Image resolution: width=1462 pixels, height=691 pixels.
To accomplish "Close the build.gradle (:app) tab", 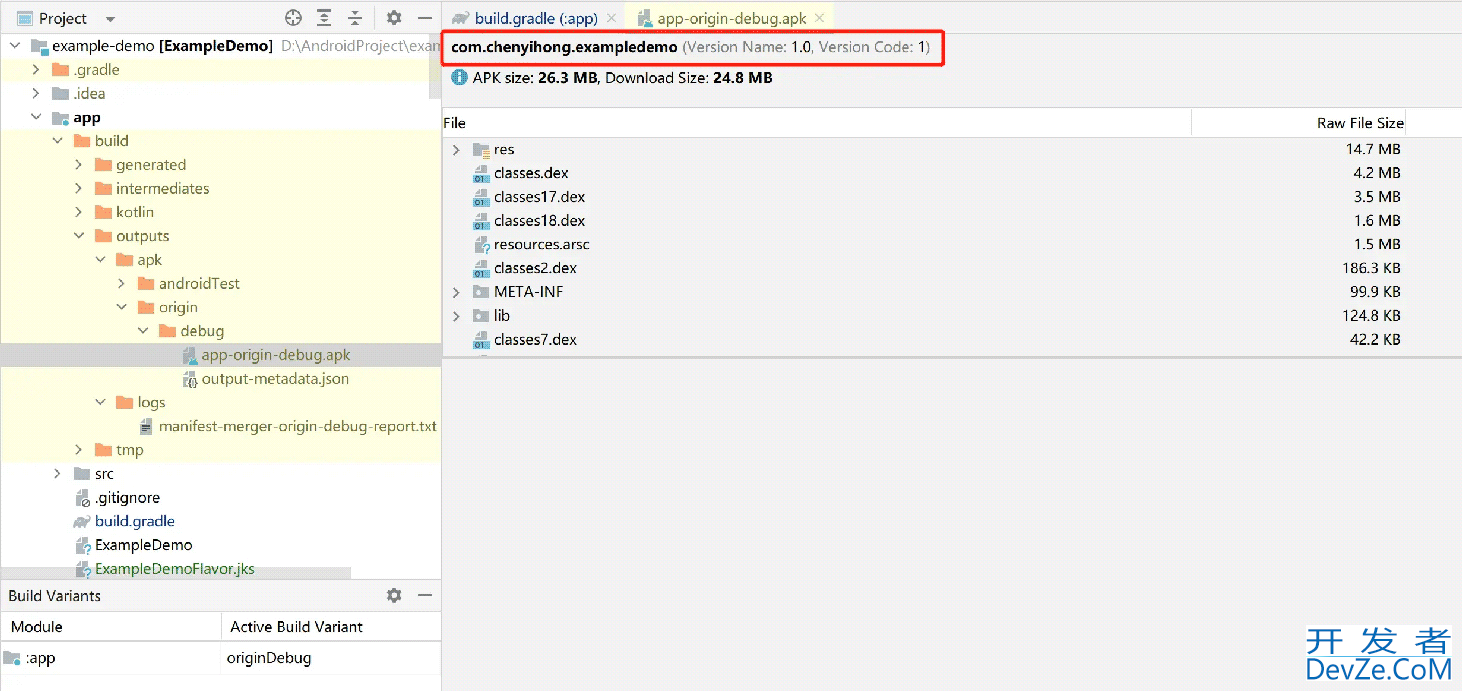I will [612, 18].
